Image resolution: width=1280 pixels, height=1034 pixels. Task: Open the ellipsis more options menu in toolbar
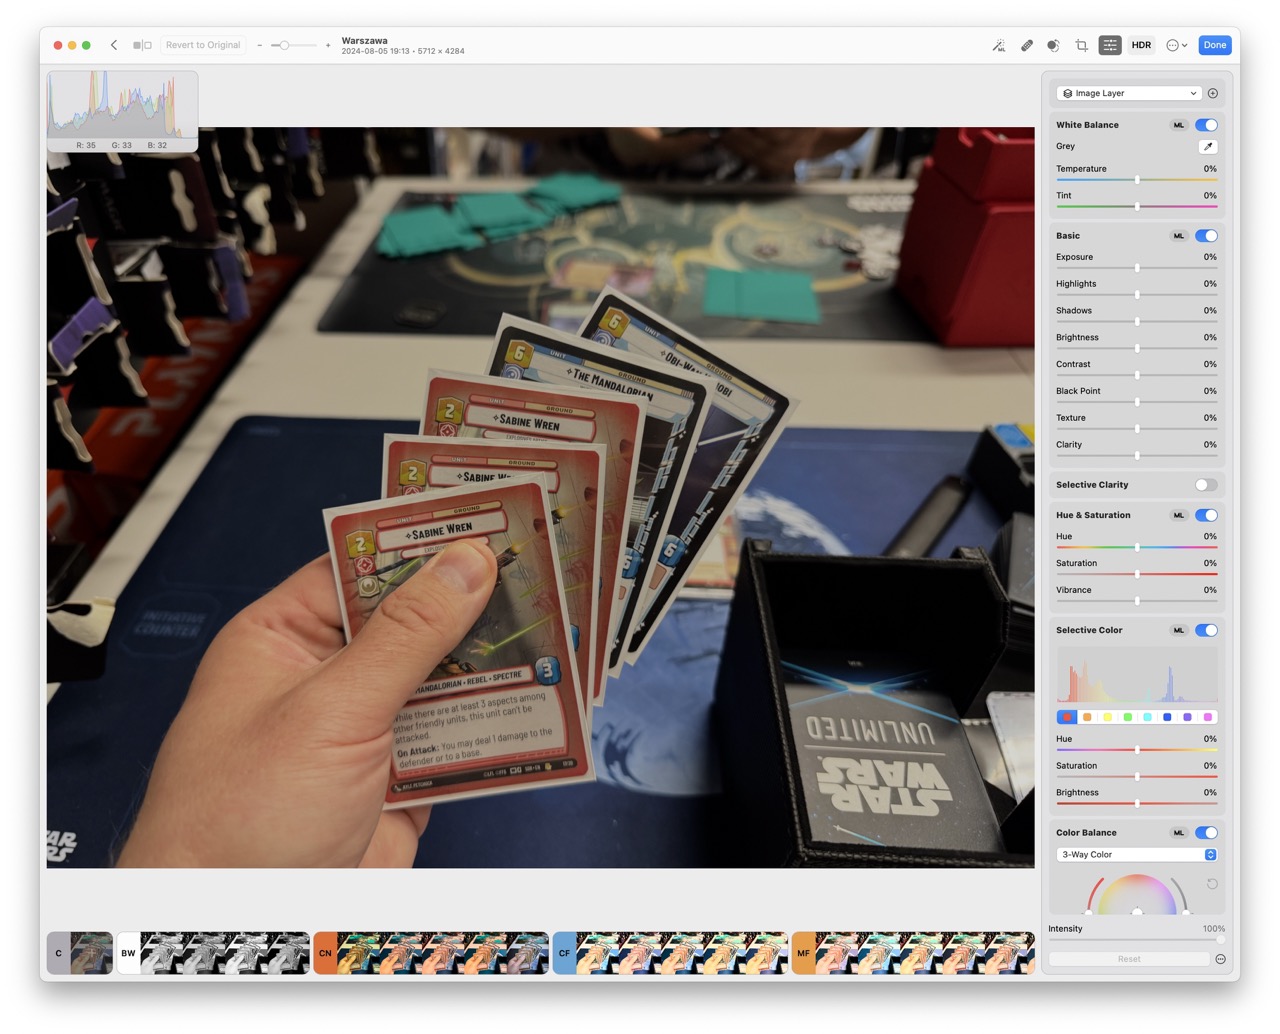[x=1177, y=45]
